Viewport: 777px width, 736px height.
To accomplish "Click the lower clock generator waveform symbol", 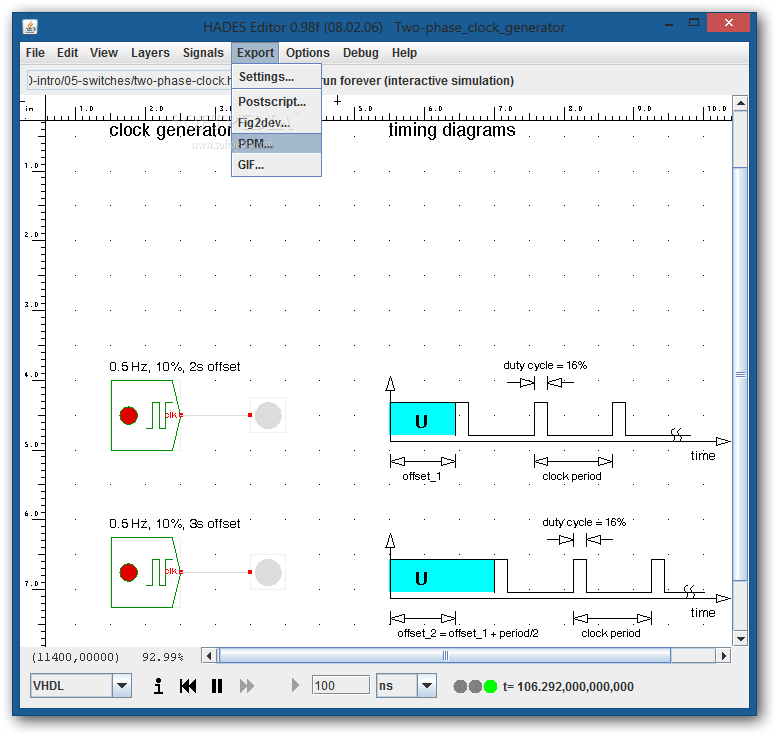I will click(157, 572).
